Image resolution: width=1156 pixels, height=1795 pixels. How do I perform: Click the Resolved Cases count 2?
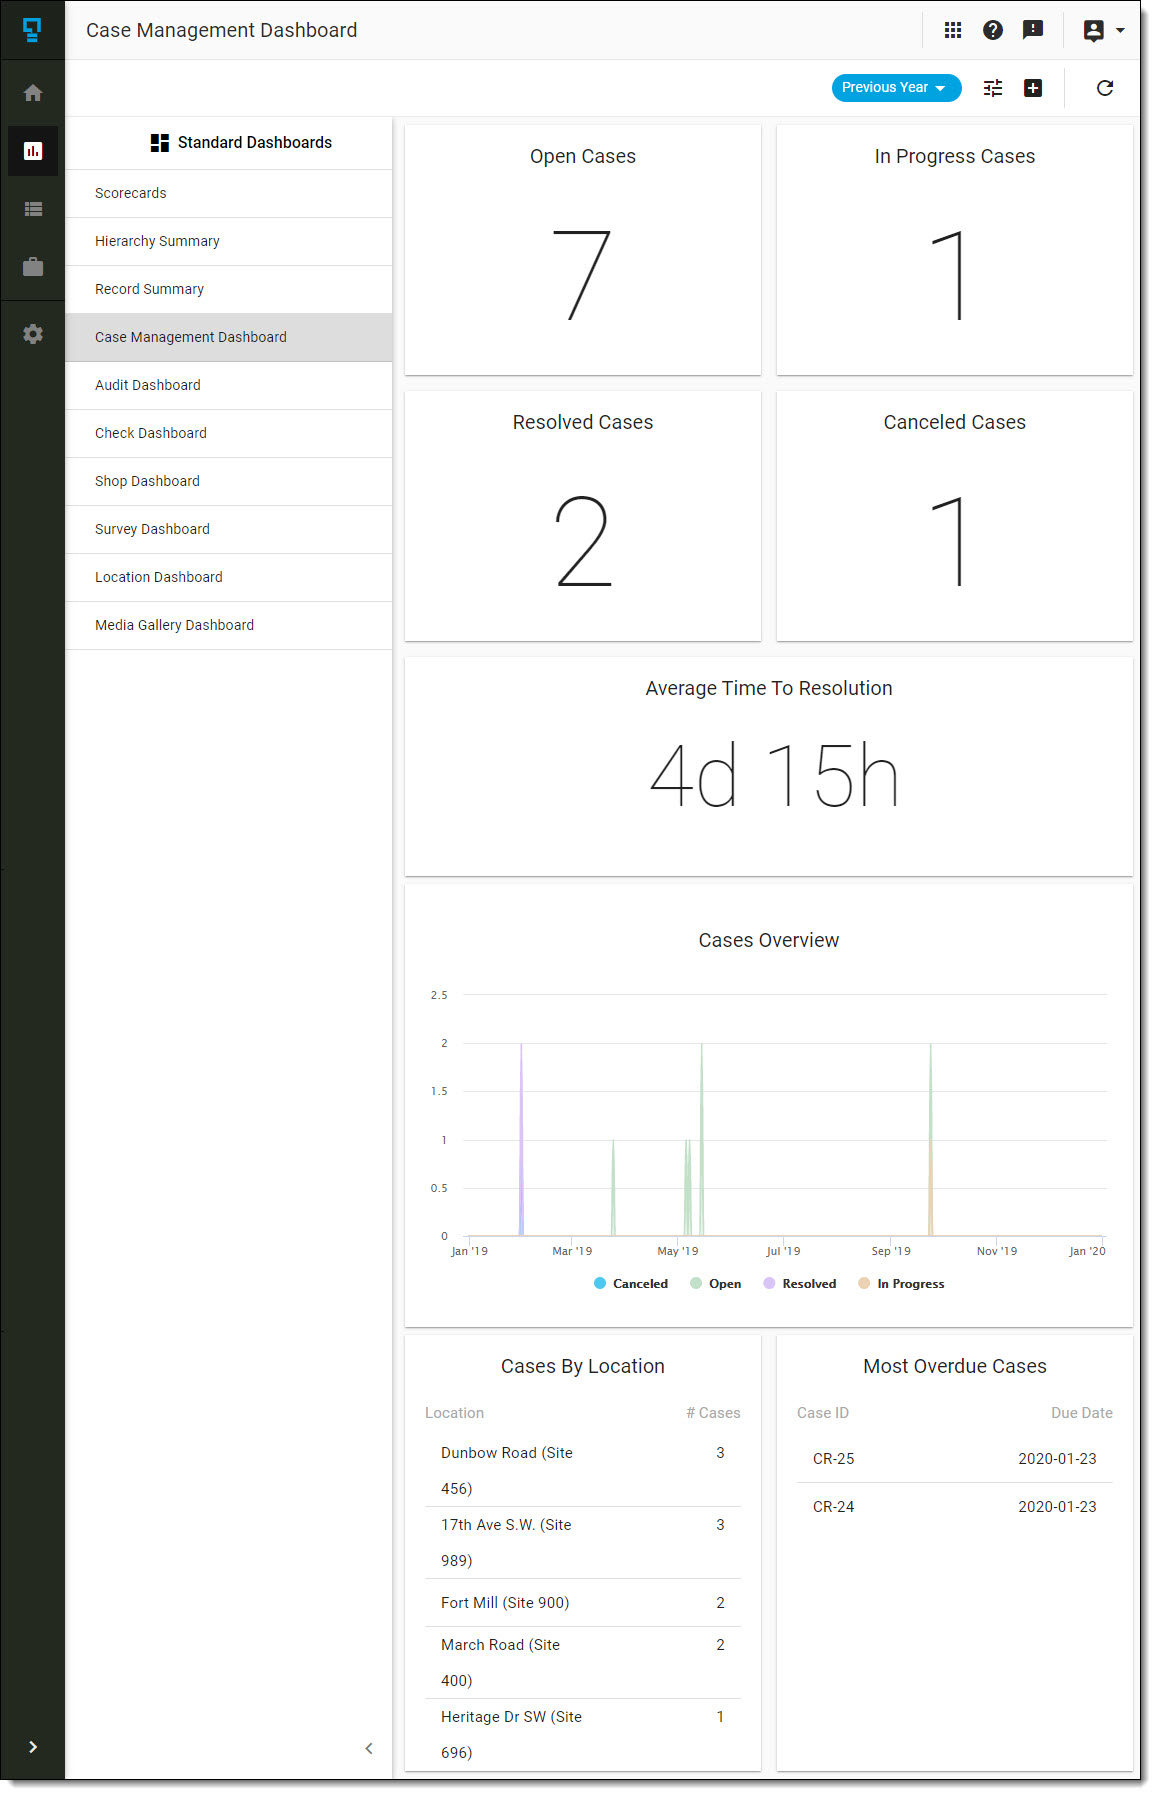[x=583, y=542]
